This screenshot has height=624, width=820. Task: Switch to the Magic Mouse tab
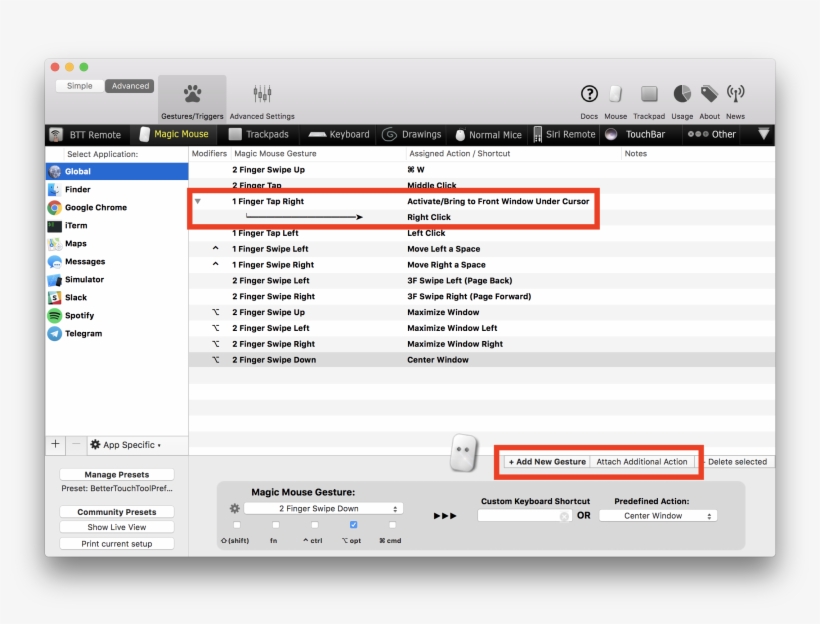pos(175,134)
